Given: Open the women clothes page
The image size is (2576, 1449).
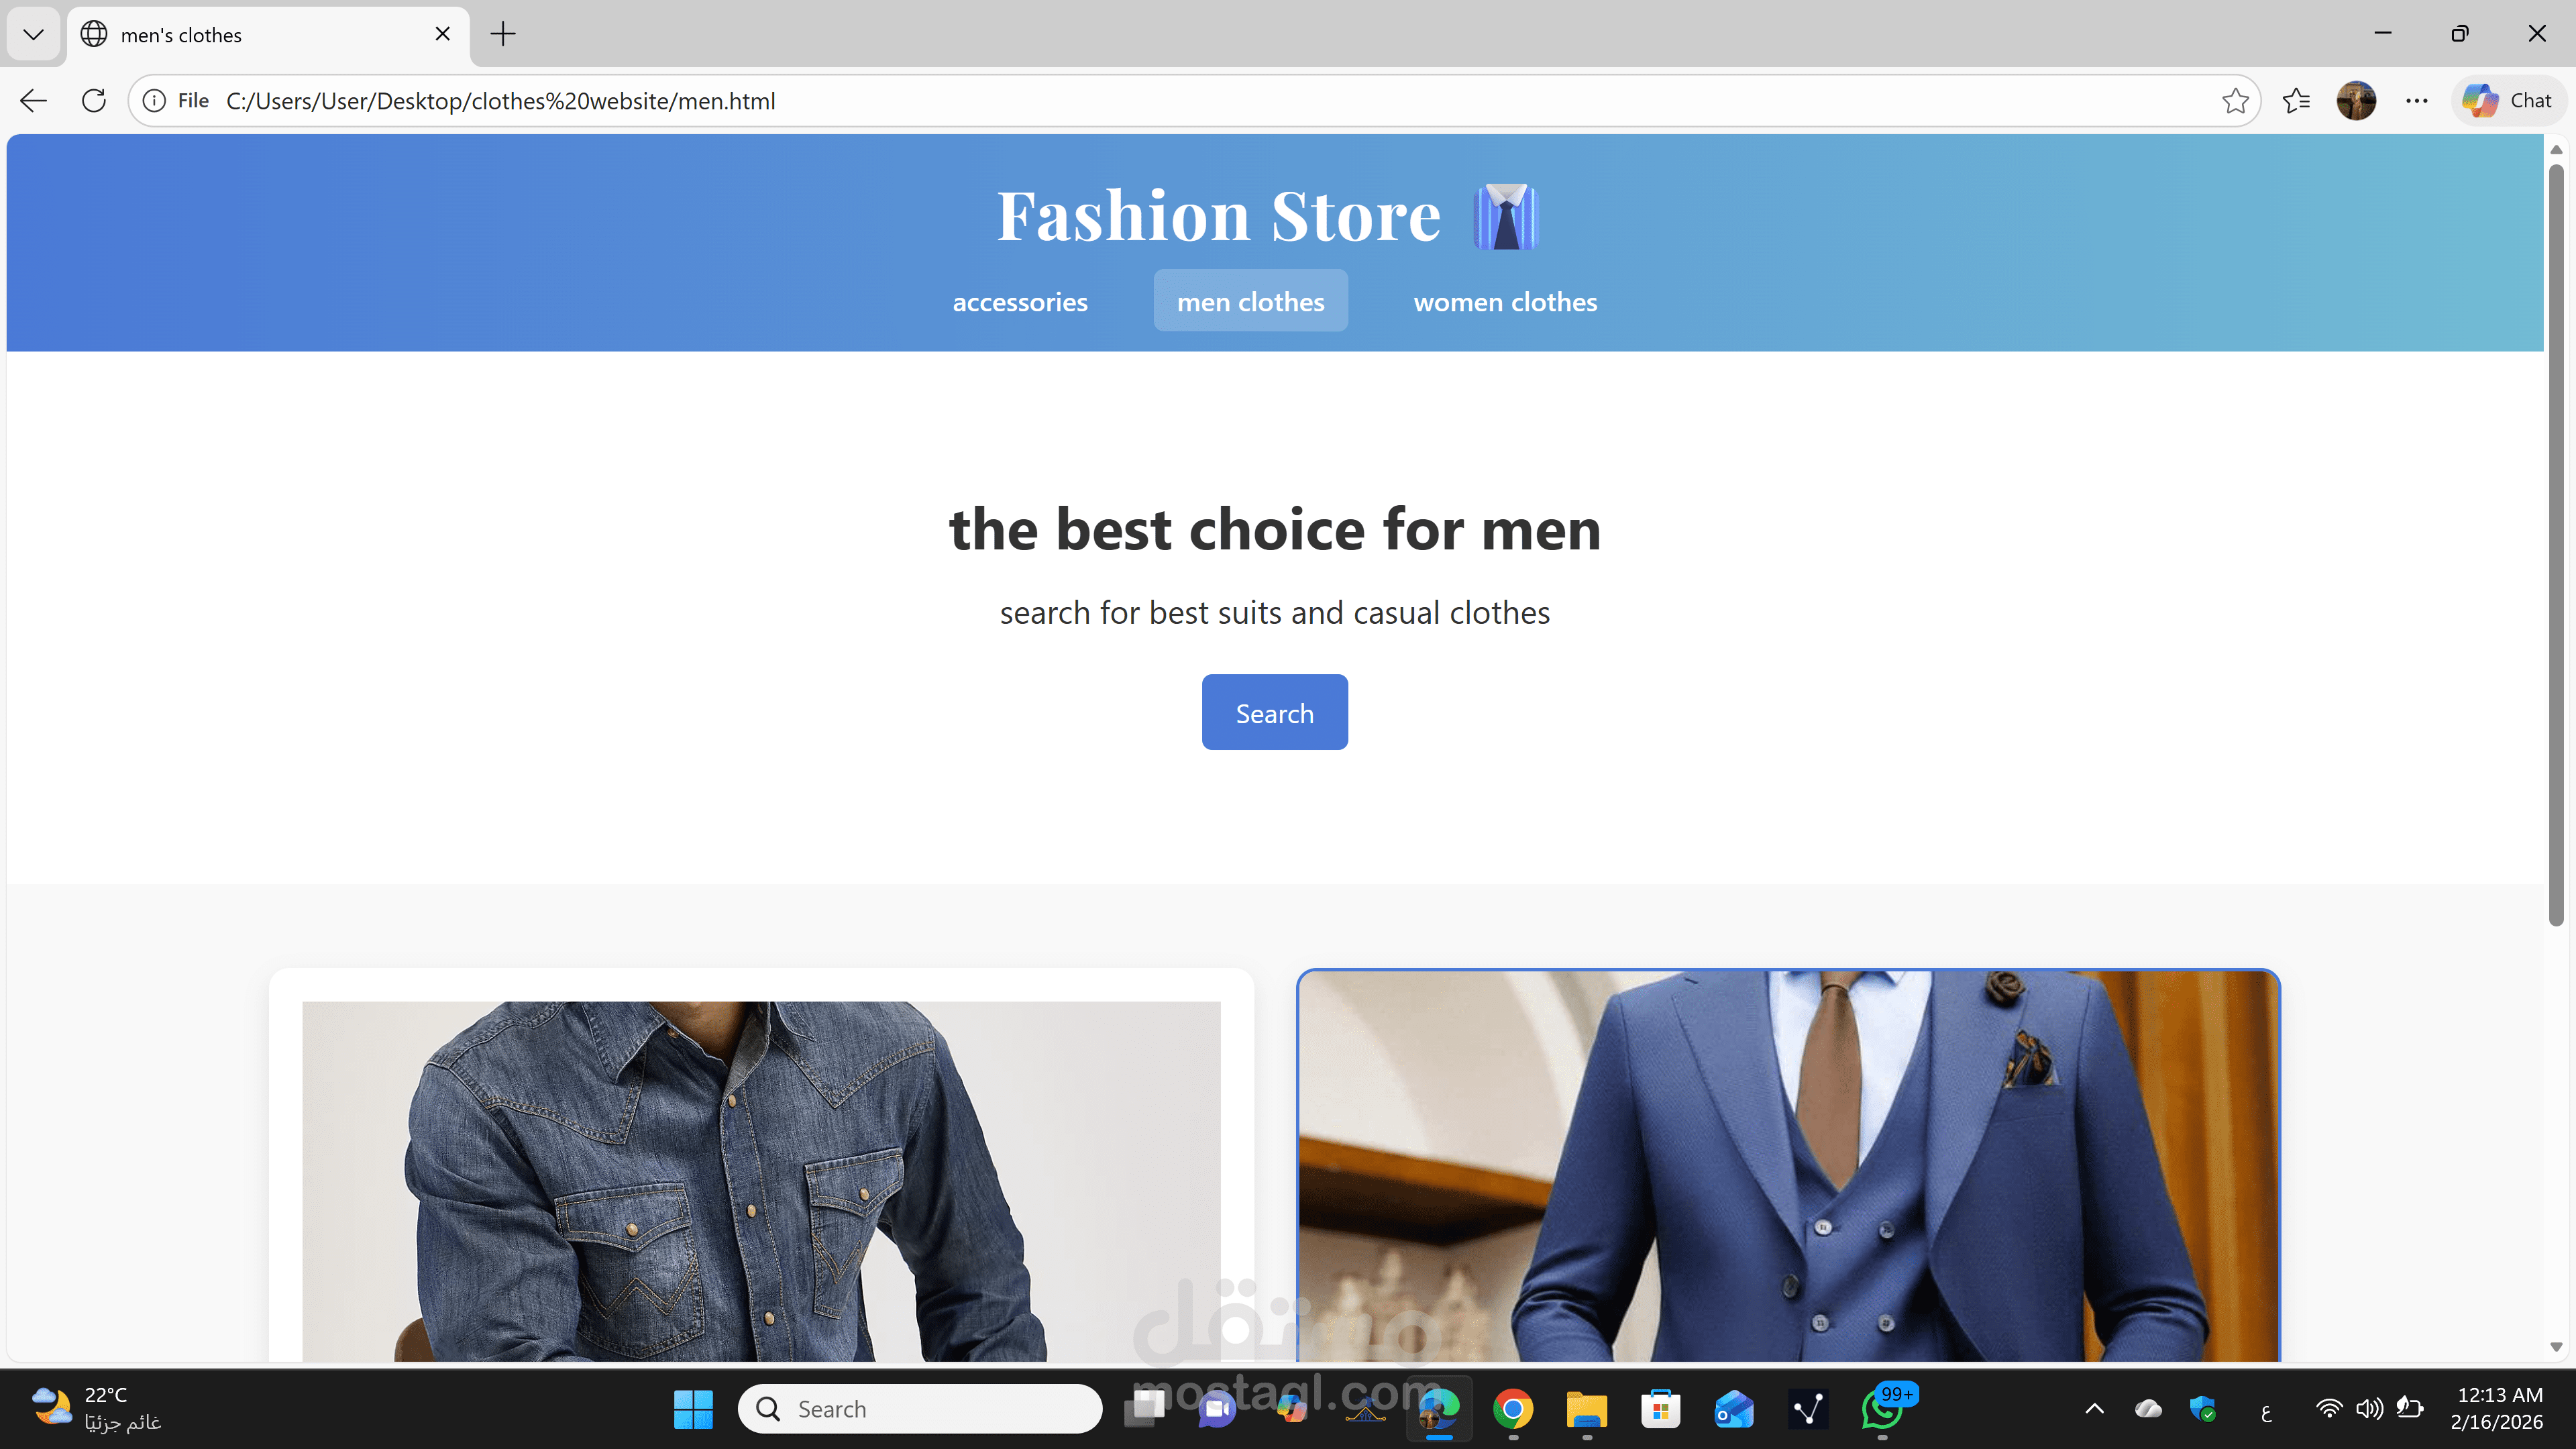Looking at the screenshot, I should pos(1504,302).
